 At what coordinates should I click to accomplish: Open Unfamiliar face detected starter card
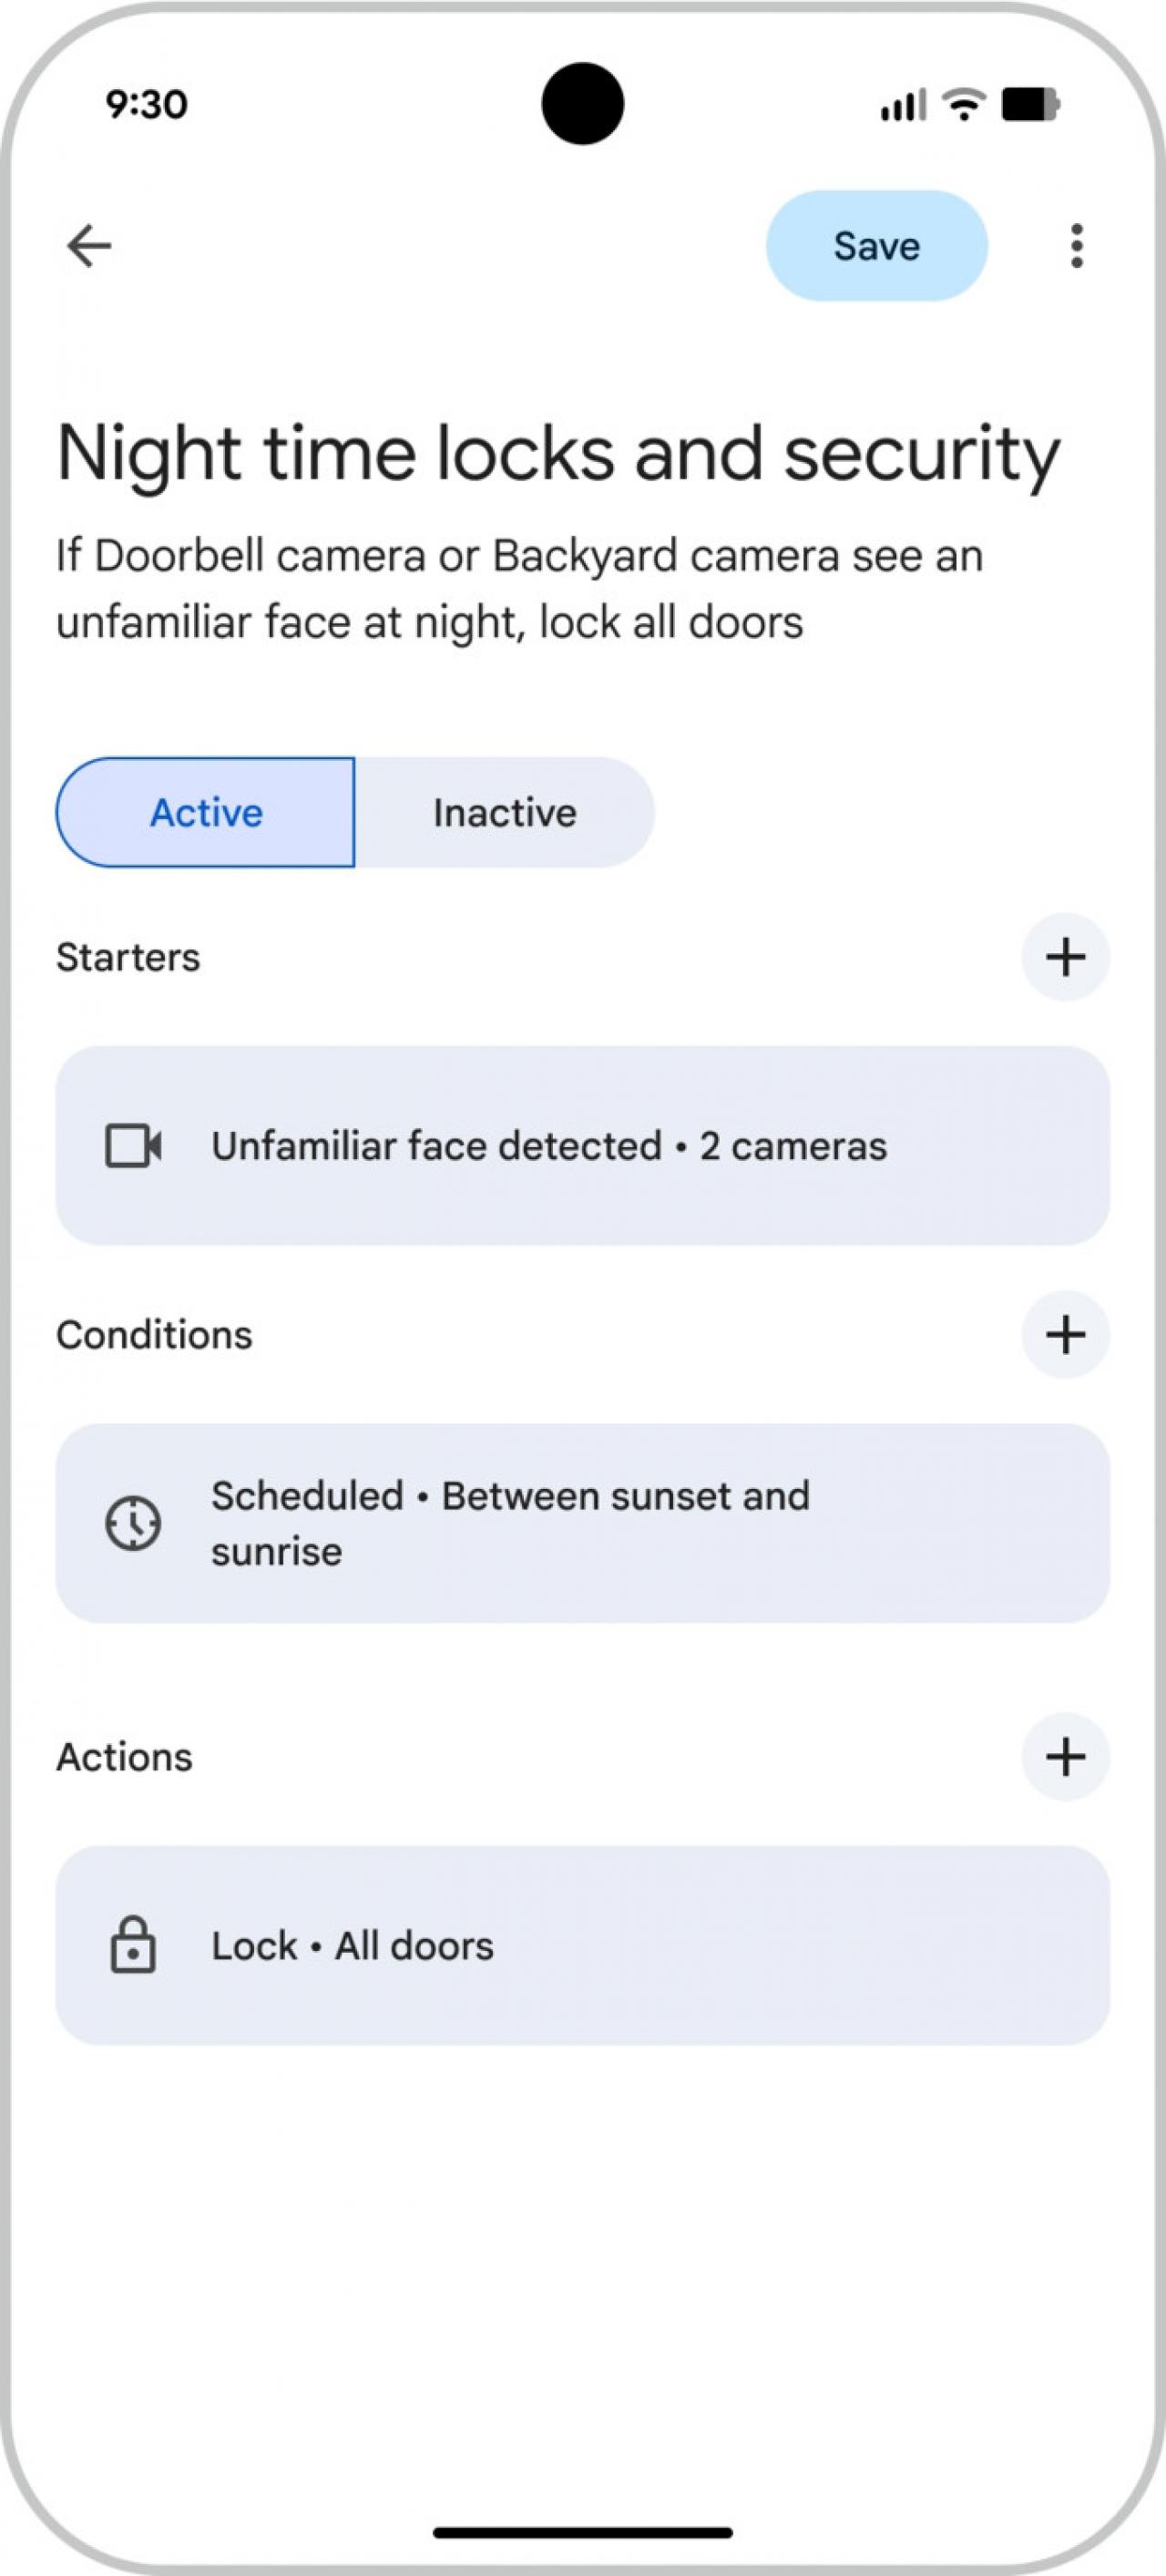point(582,1146)
